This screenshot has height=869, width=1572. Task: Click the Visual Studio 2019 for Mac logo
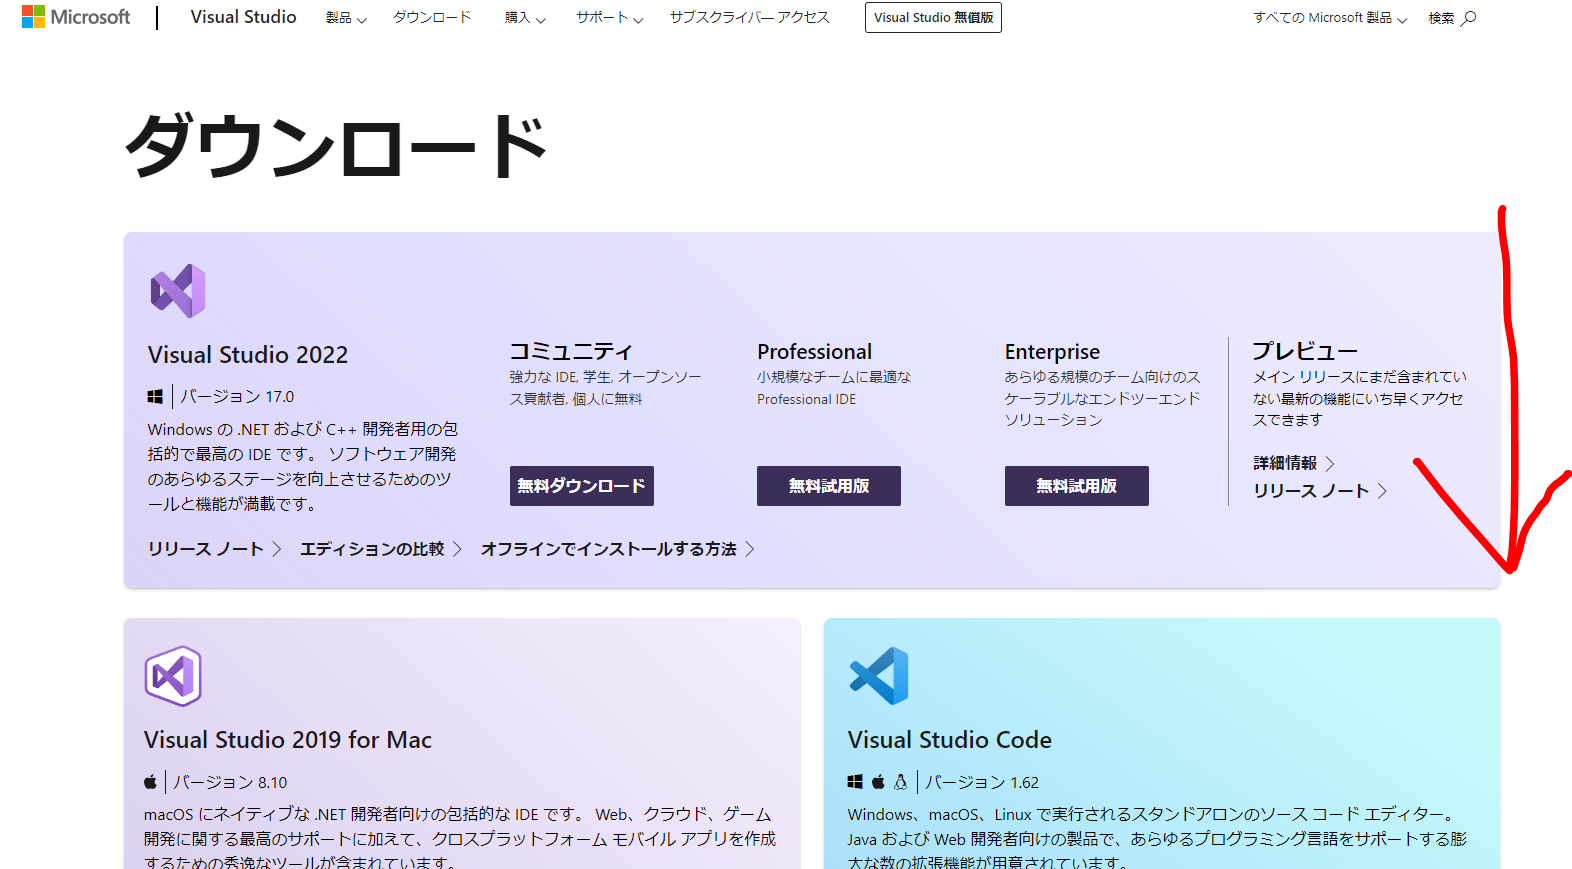point(173,676)
